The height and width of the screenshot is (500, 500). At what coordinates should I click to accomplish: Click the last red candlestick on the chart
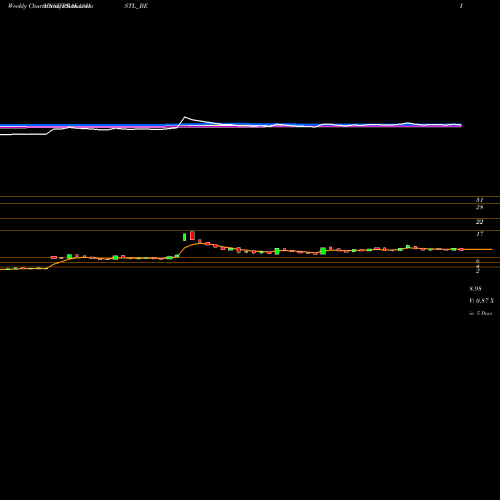click(x=462, y=249)
